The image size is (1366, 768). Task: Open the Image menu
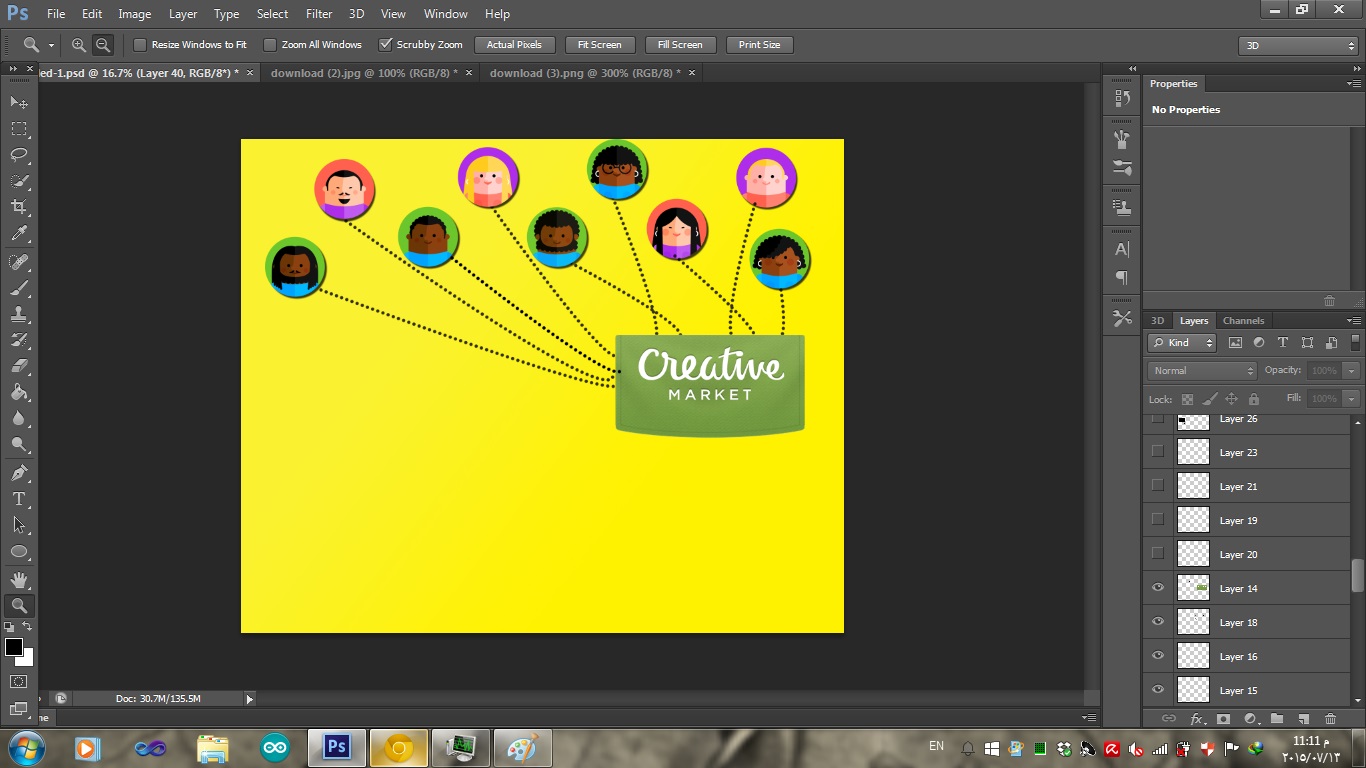point(135,14)
